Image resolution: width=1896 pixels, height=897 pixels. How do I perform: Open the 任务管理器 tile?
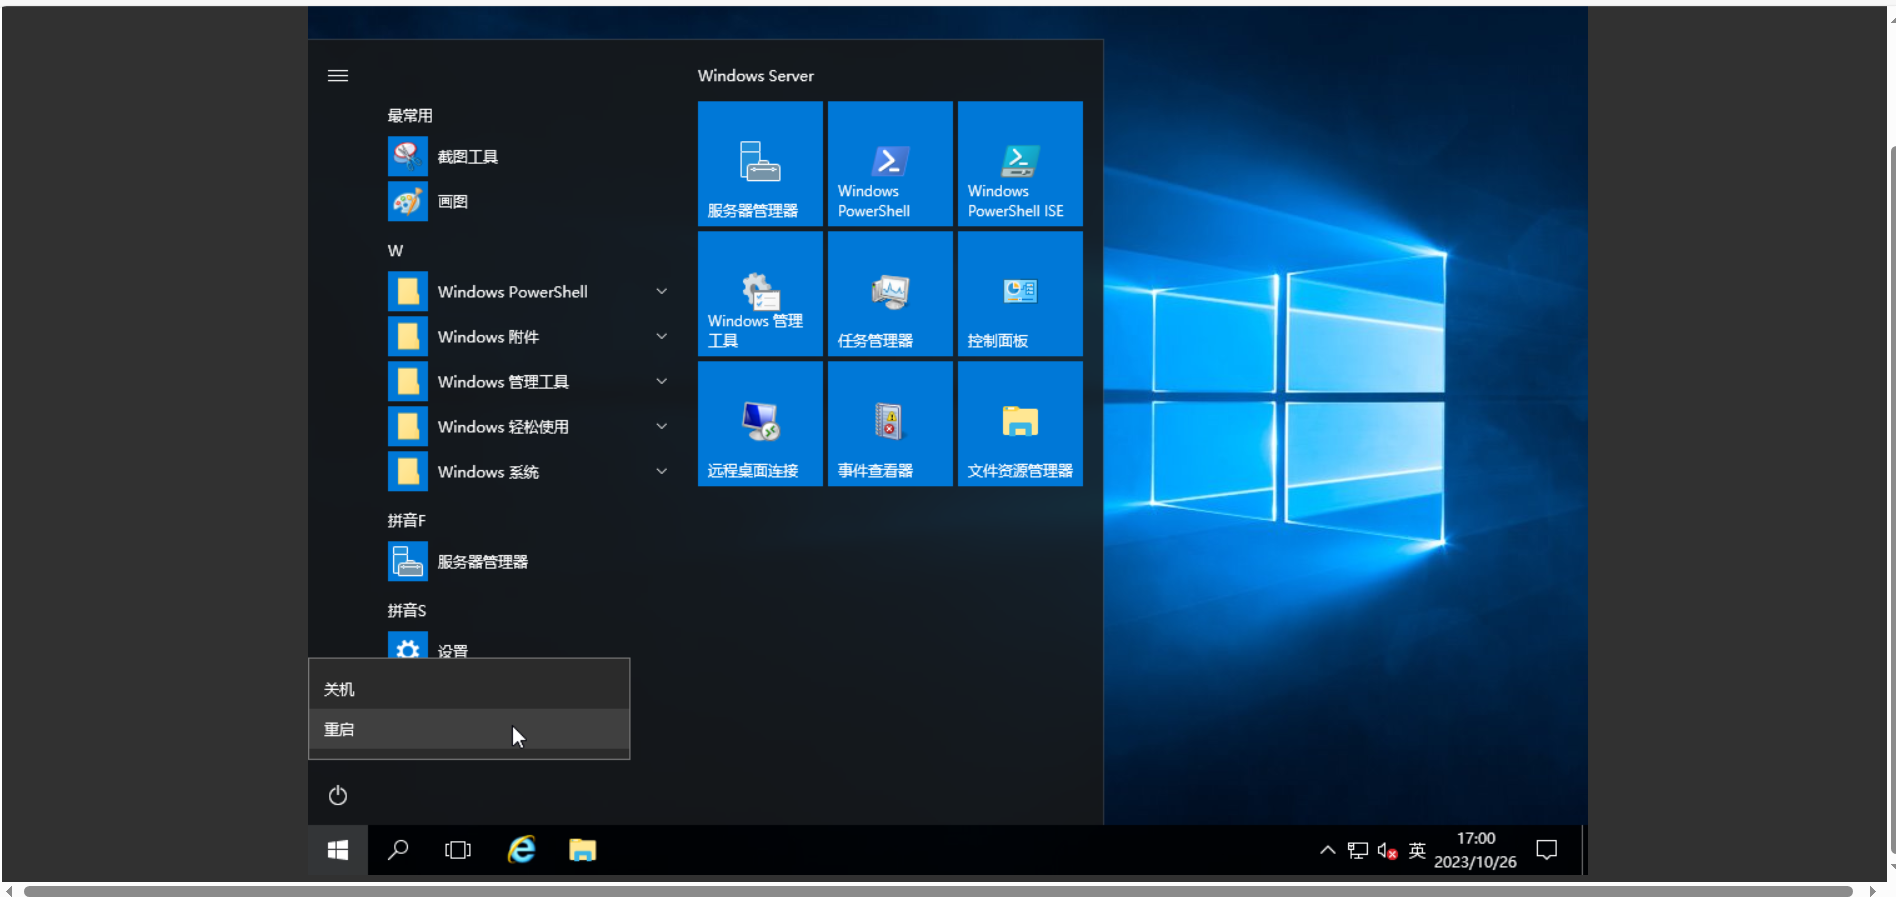pos(890,293)
